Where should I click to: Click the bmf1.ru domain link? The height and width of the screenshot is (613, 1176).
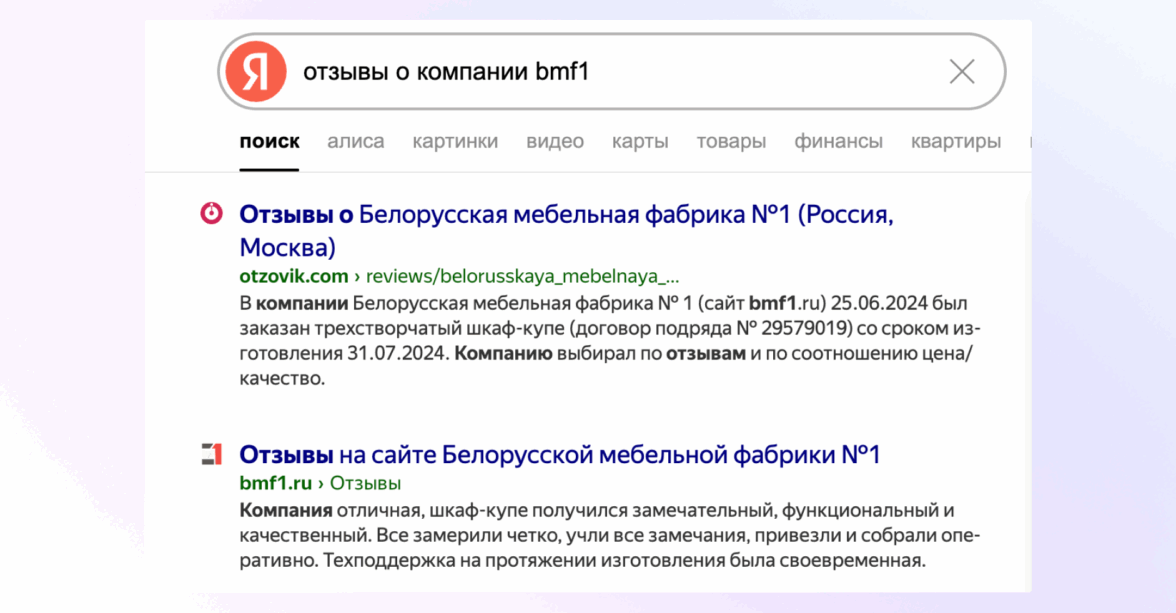pyautogui.click(x=275, y=484)
